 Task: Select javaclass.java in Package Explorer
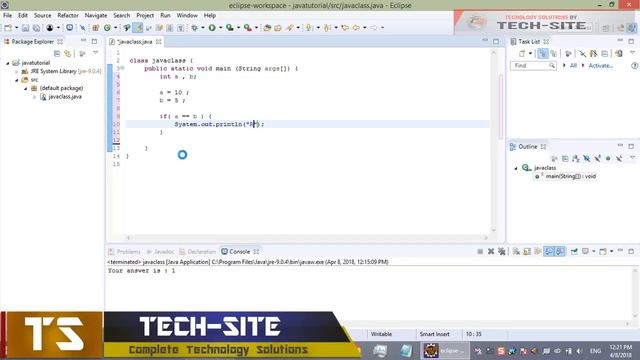[65, 97]
